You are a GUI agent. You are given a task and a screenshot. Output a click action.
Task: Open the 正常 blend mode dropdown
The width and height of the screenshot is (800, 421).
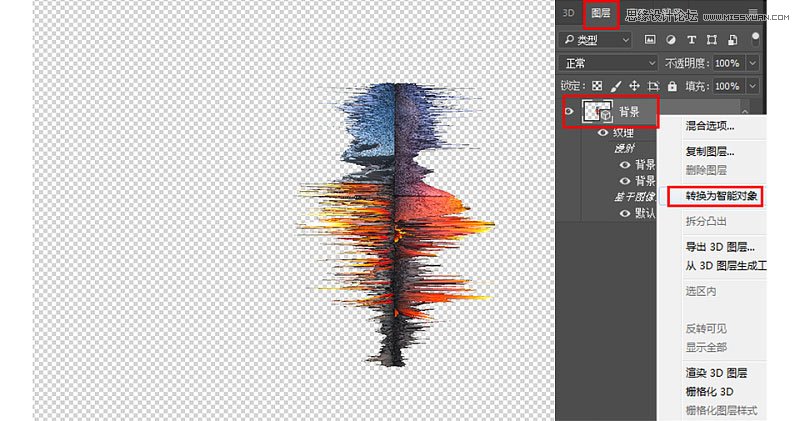coord(608,63)
